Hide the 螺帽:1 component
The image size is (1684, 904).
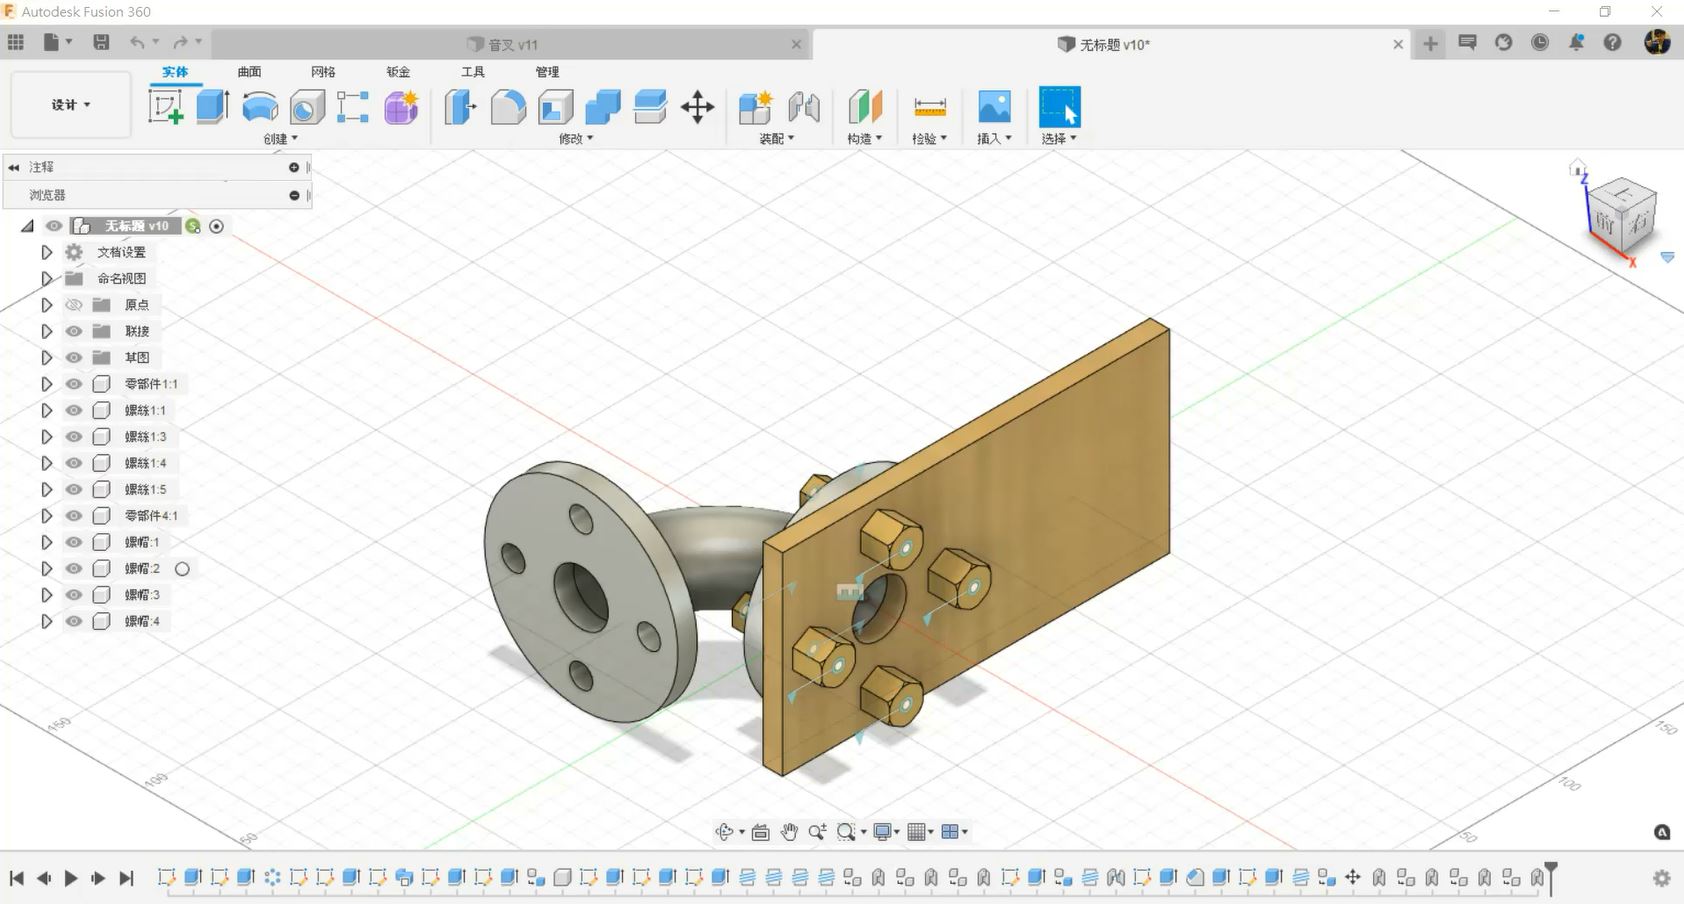pyautogui.click(x=74, y=542)
